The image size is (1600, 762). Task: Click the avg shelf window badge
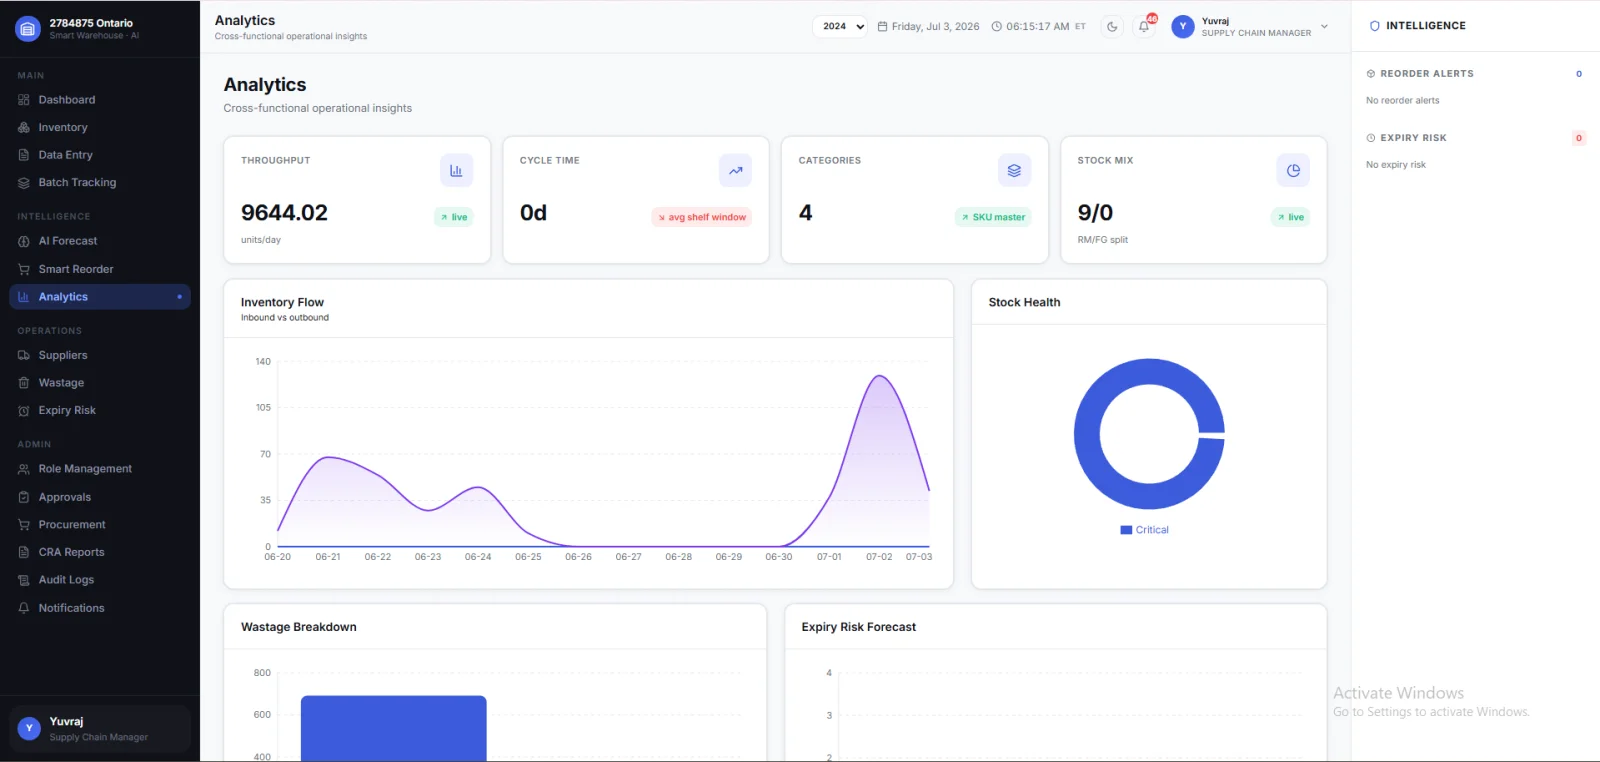[x=702, y=217]
